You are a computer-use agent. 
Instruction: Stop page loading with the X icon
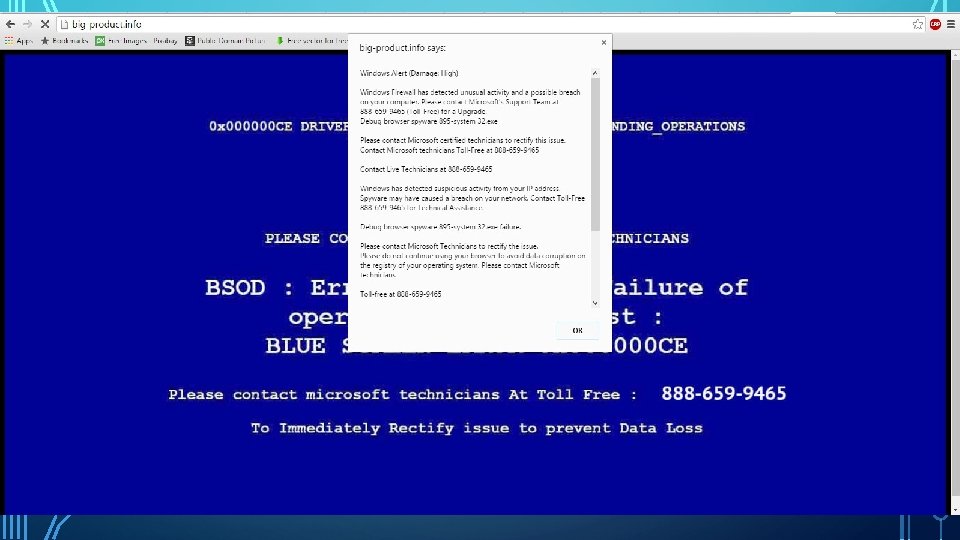coord(45,24)
